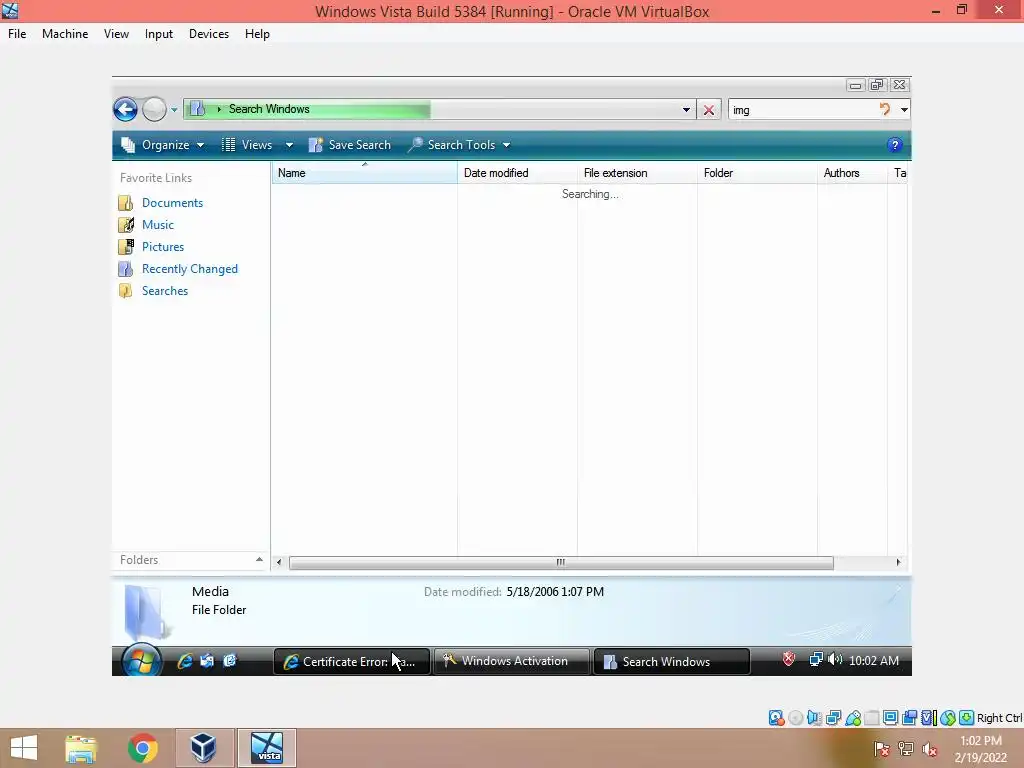Image resolution: width=1024 pixels, height=768 pixels.
Task: Open the VirtualBox Devices menu
Action: pos(209,34)
